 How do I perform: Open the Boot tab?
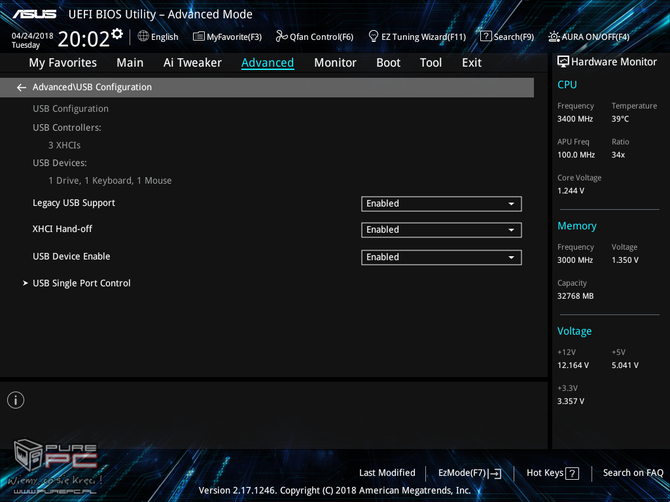[x=388, y=63]
